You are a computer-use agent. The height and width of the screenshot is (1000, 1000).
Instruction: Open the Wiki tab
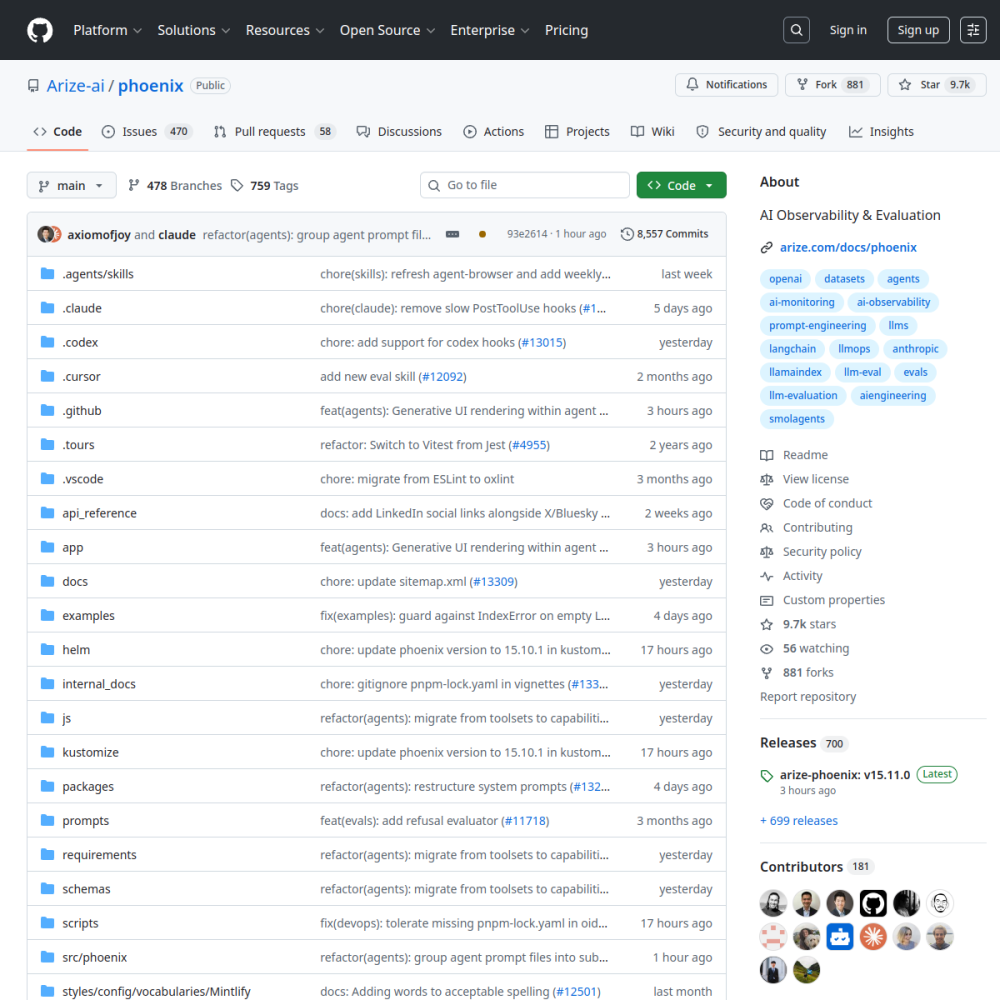pos(652,131)
